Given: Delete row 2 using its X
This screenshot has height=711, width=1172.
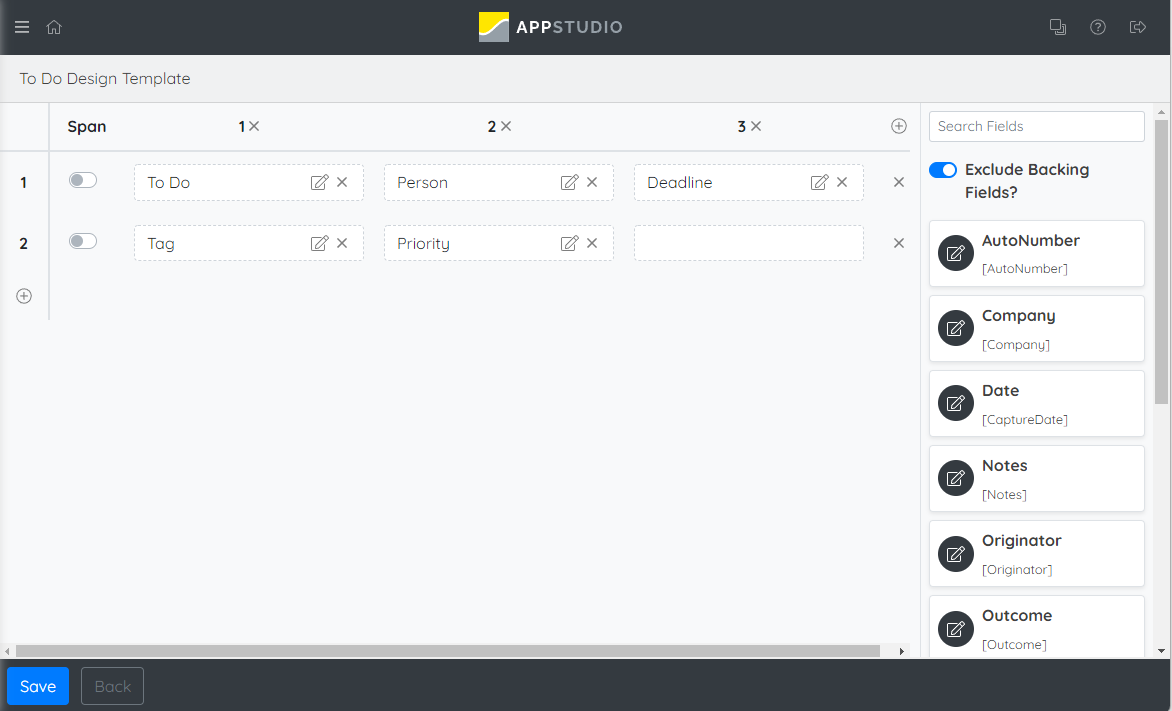Looking at the screenshot, I should pos(898,243).
